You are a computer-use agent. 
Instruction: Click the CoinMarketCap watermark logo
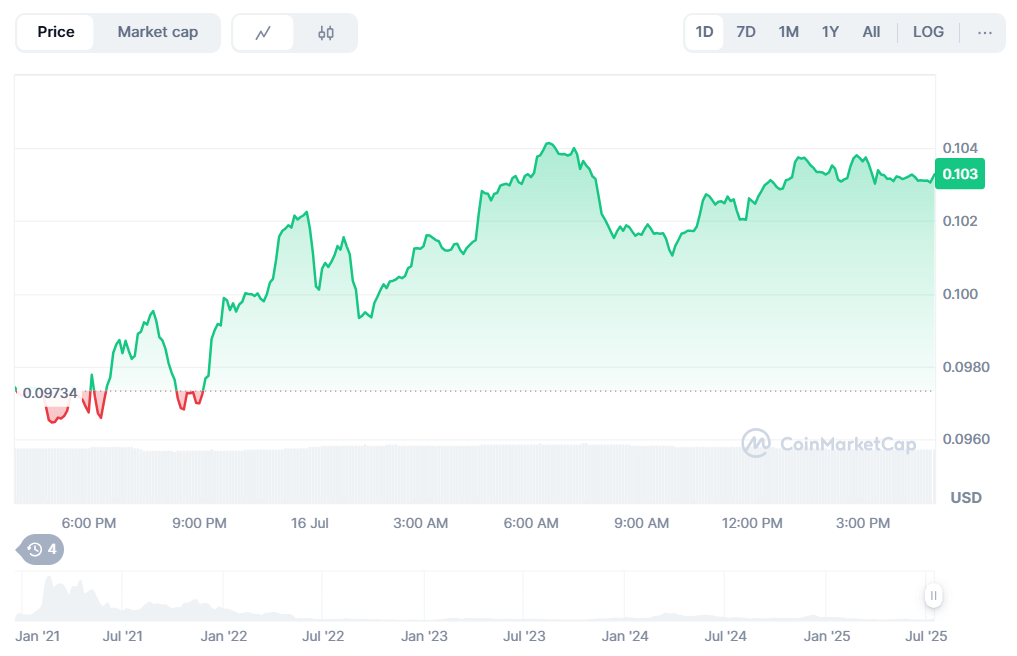coord(828,443)
